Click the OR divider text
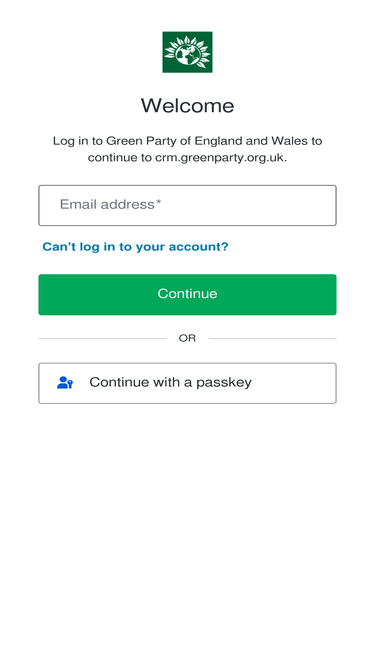 point(188,339)
